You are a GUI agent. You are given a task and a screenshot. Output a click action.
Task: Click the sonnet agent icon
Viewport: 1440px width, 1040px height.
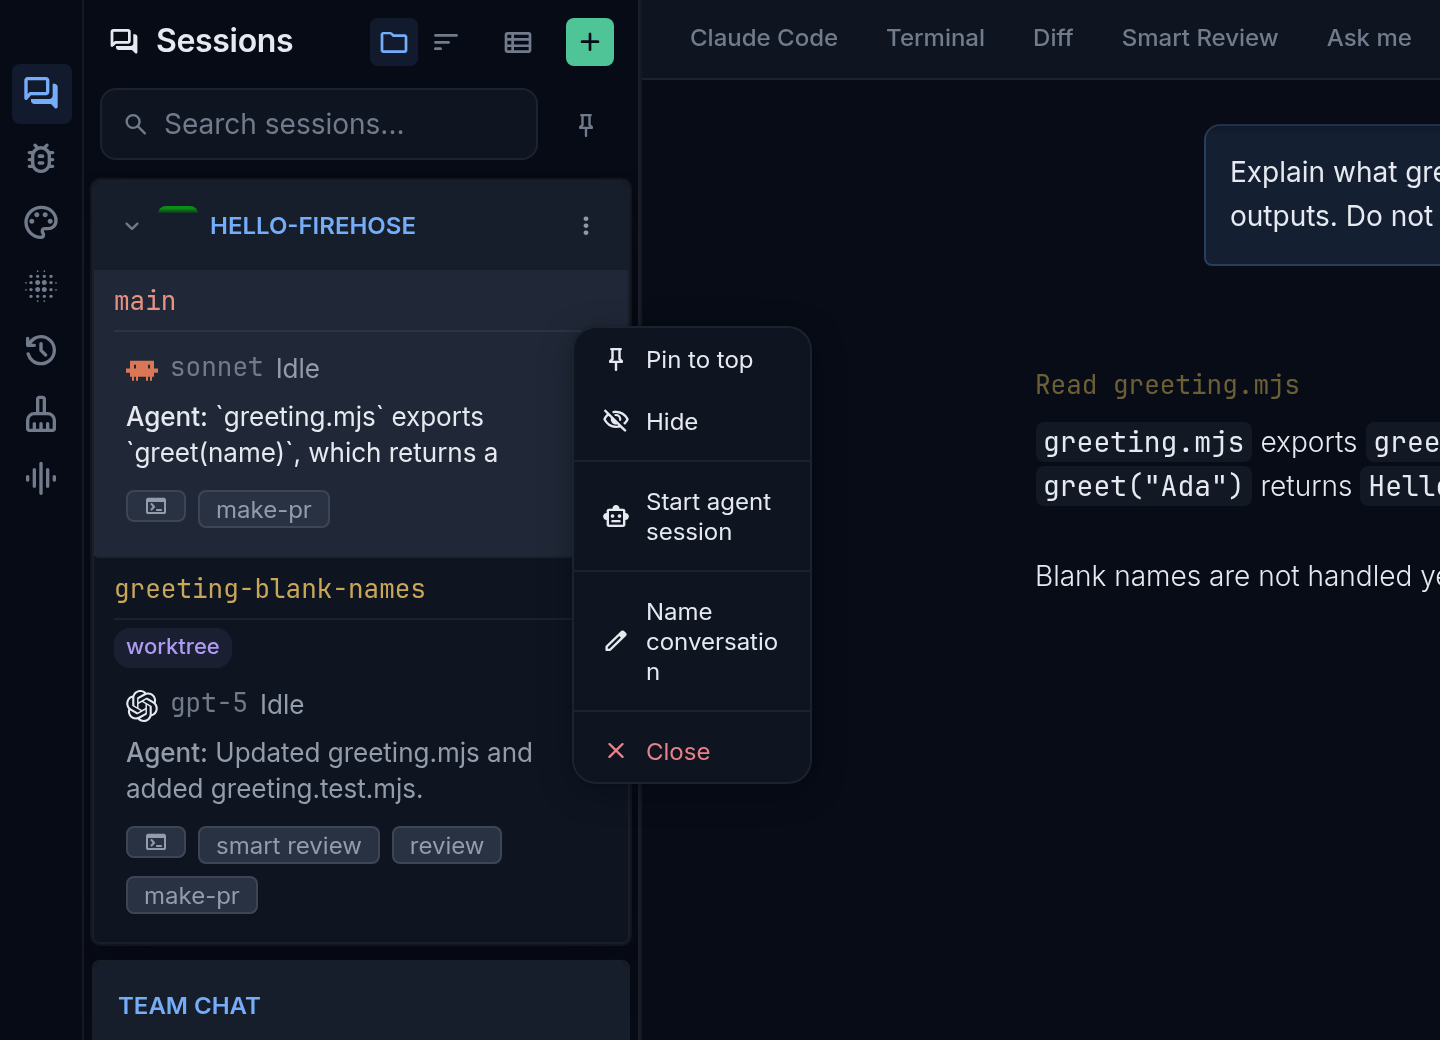pos(142,369)
